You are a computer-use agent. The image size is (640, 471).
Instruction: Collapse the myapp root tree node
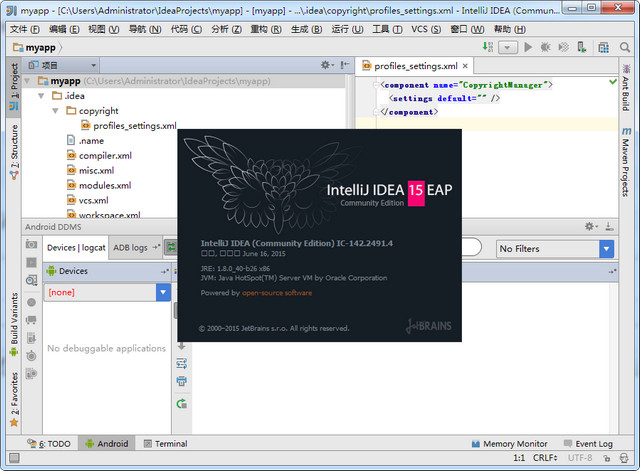[x=27, y=81]
